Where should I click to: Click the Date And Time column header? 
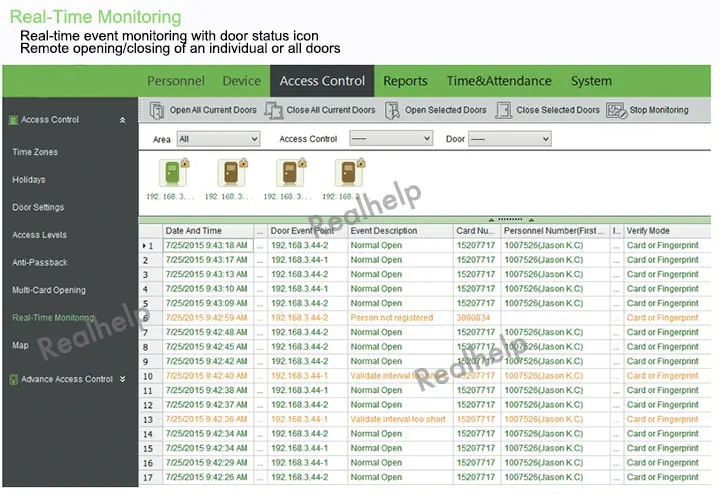[209, 231]
